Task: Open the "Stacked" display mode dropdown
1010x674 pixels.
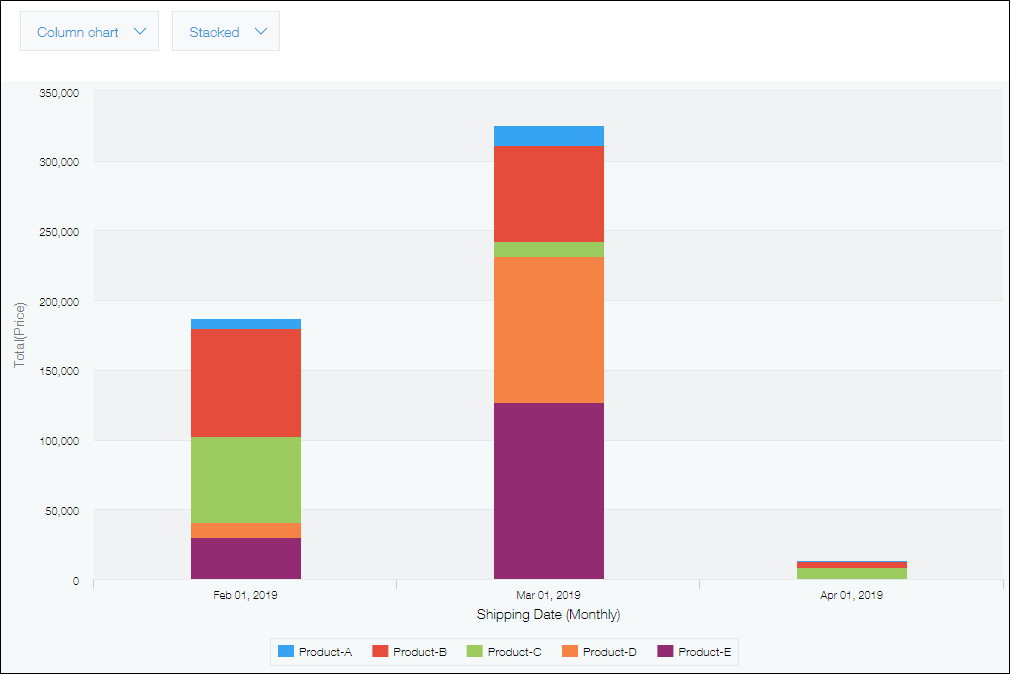Action: (225, 31)
